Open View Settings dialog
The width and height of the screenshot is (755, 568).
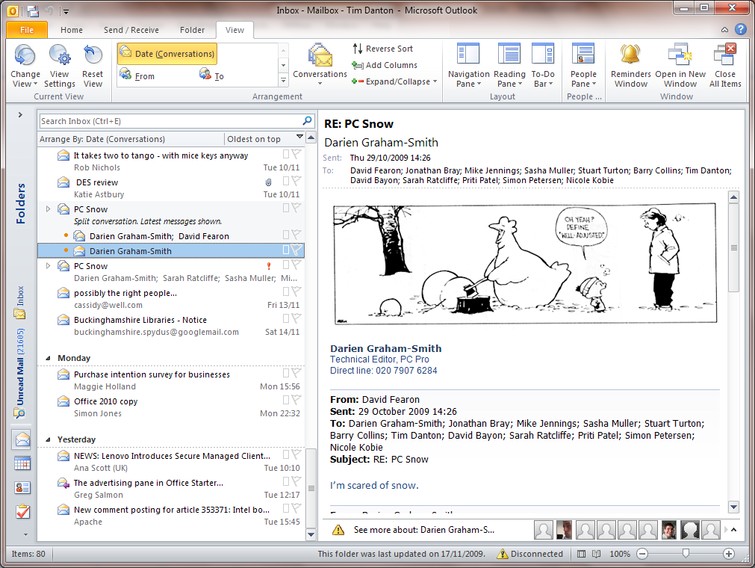click(x=59, y=66)
